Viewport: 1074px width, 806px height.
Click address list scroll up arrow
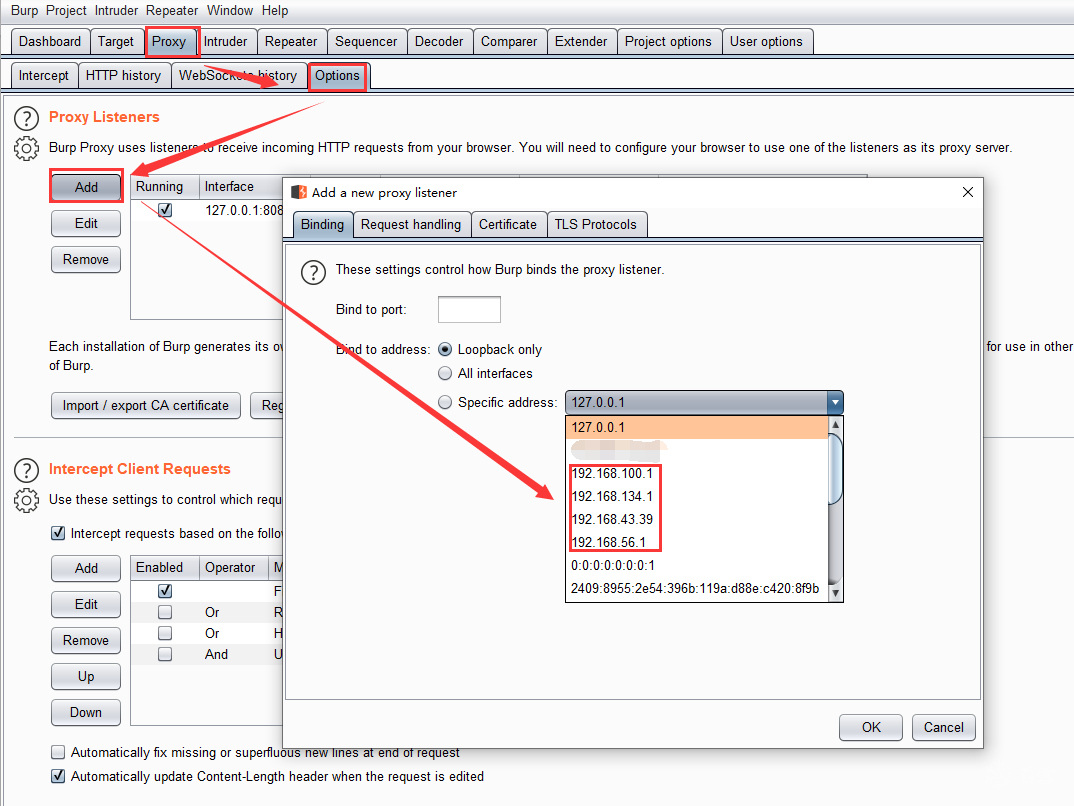[x=835, y=425]
